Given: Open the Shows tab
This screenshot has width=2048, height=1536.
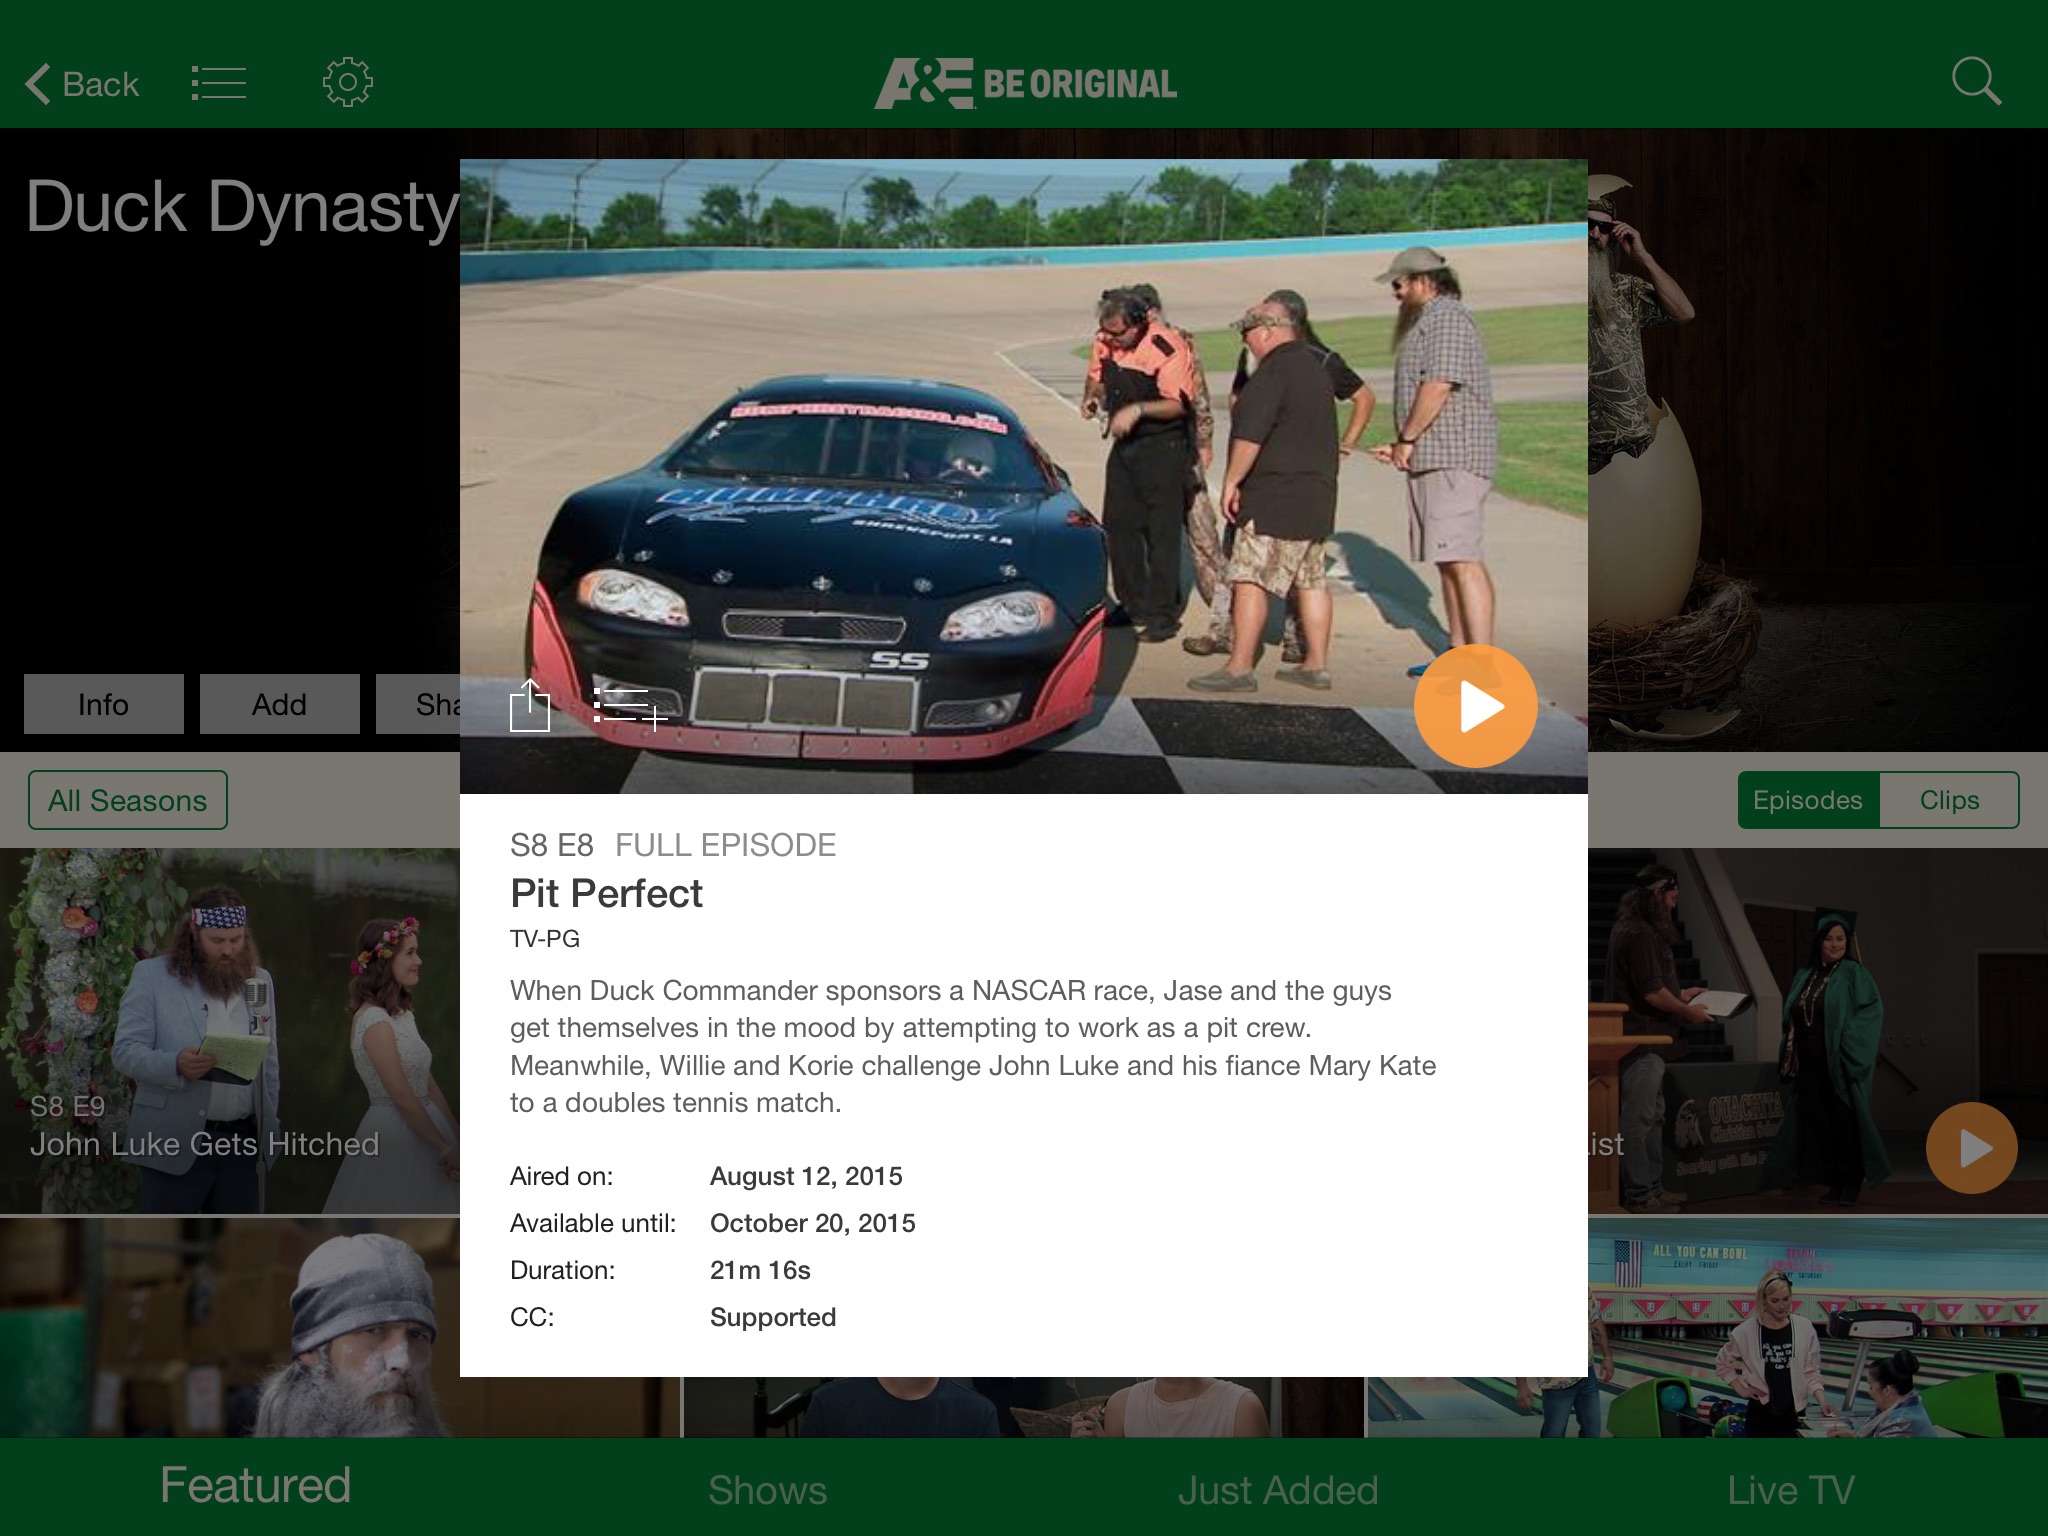Looking at the screenshot, I should [768, 1490].
